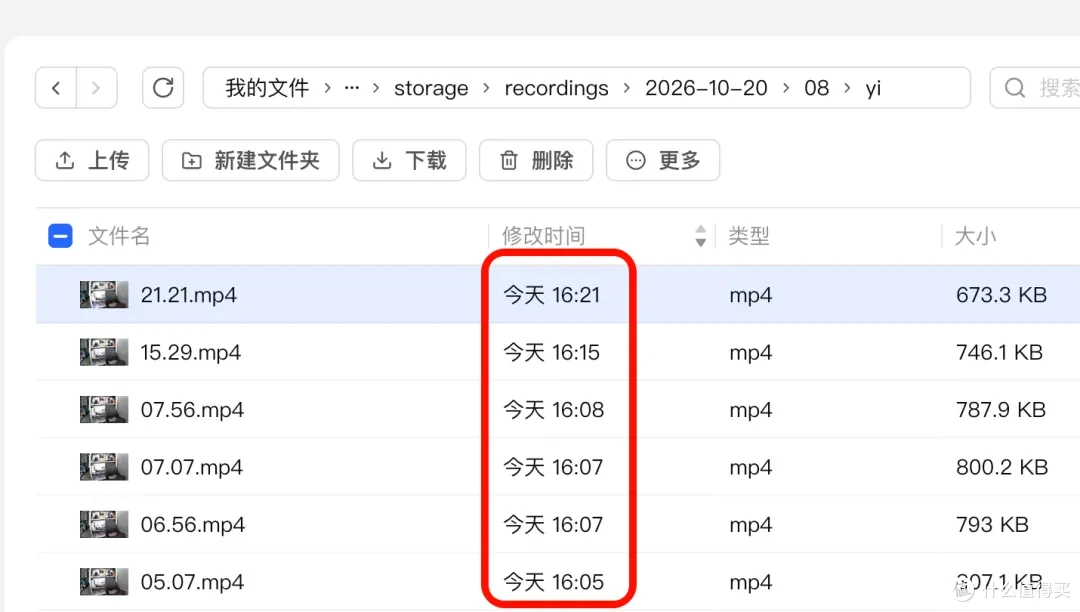Toggle the select-all checkbox in header
Image resolution: width=1080 pixels, height=612 pixels.
coord(61,236)
